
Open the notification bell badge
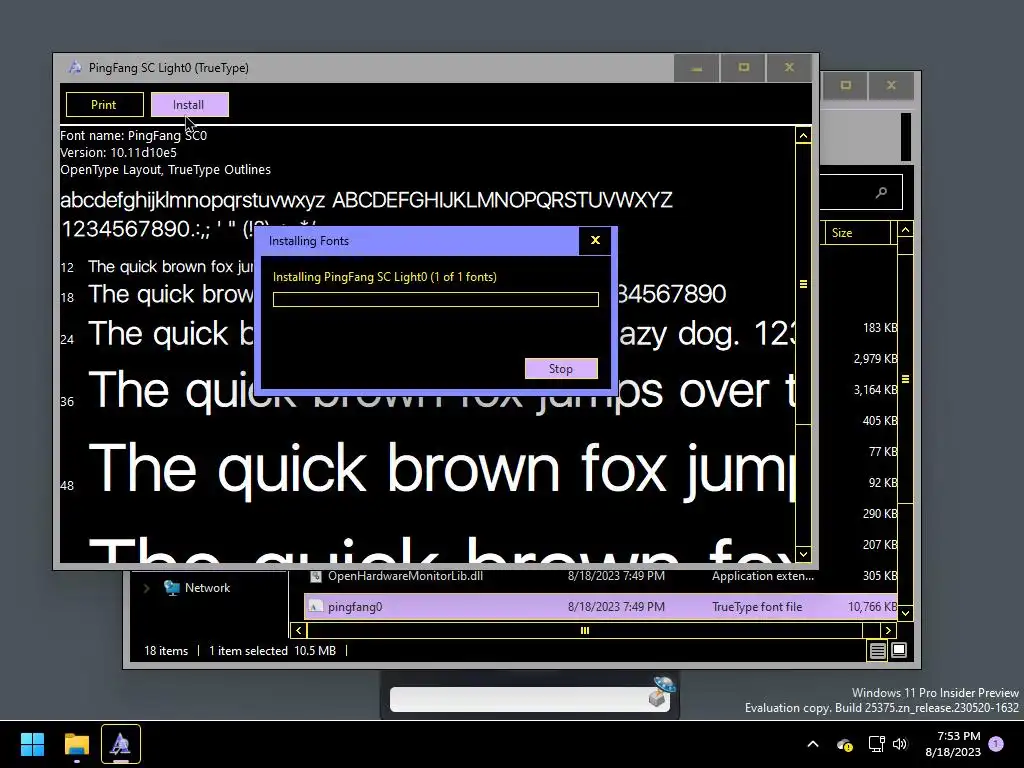(x=996, y=744)
